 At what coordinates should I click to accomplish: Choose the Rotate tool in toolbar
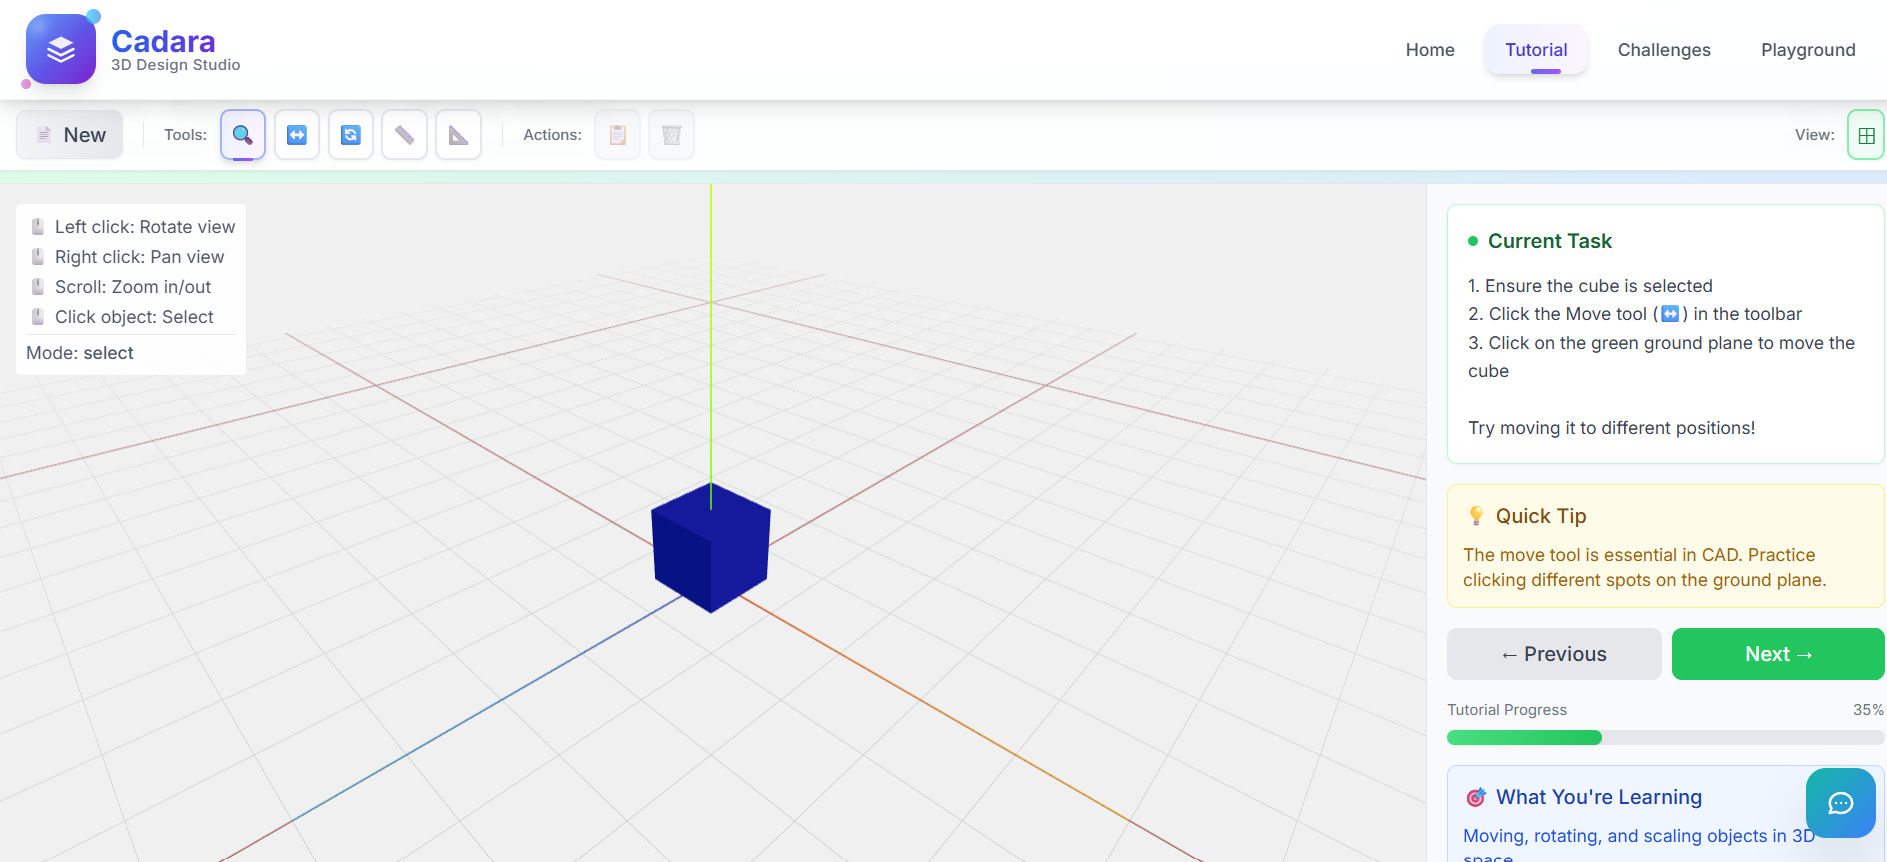351,135
